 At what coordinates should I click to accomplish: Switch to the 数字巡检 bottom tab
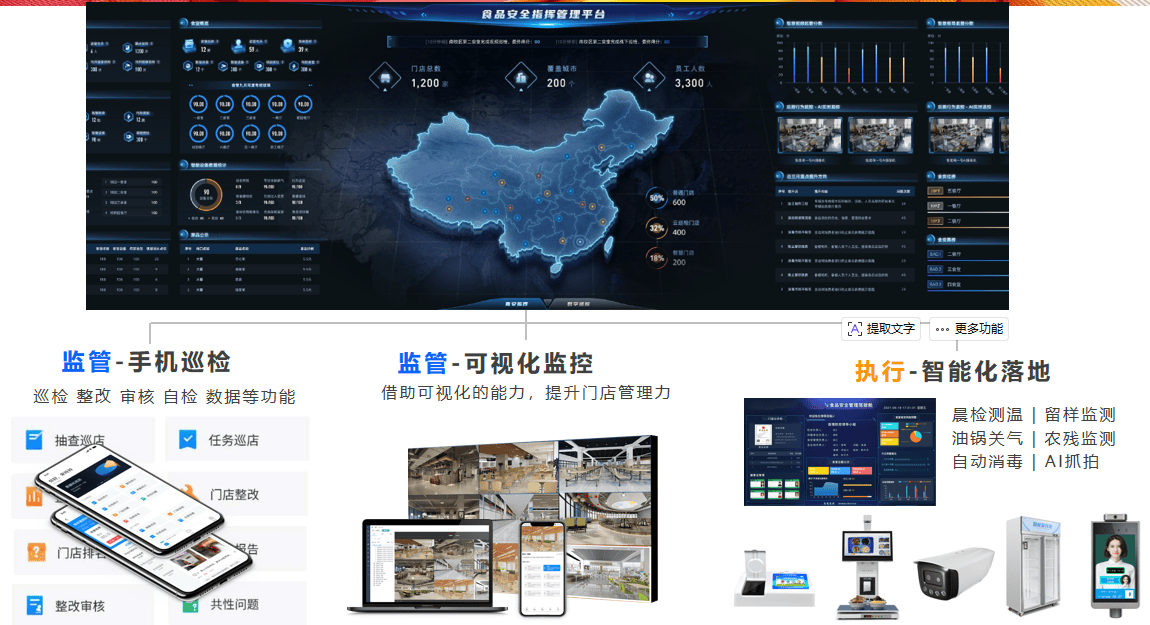(x=579, y=303)
